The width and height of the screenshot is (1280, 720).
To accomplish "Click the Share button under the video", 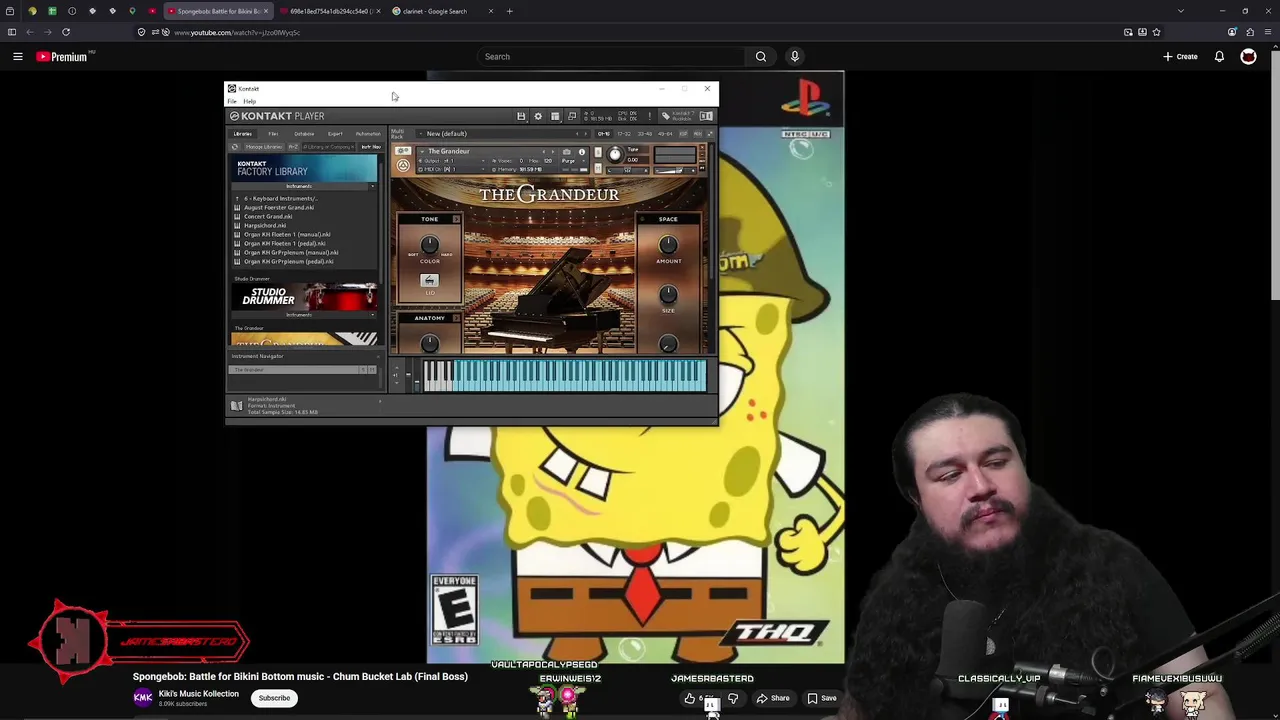I will tap(773, 699).
